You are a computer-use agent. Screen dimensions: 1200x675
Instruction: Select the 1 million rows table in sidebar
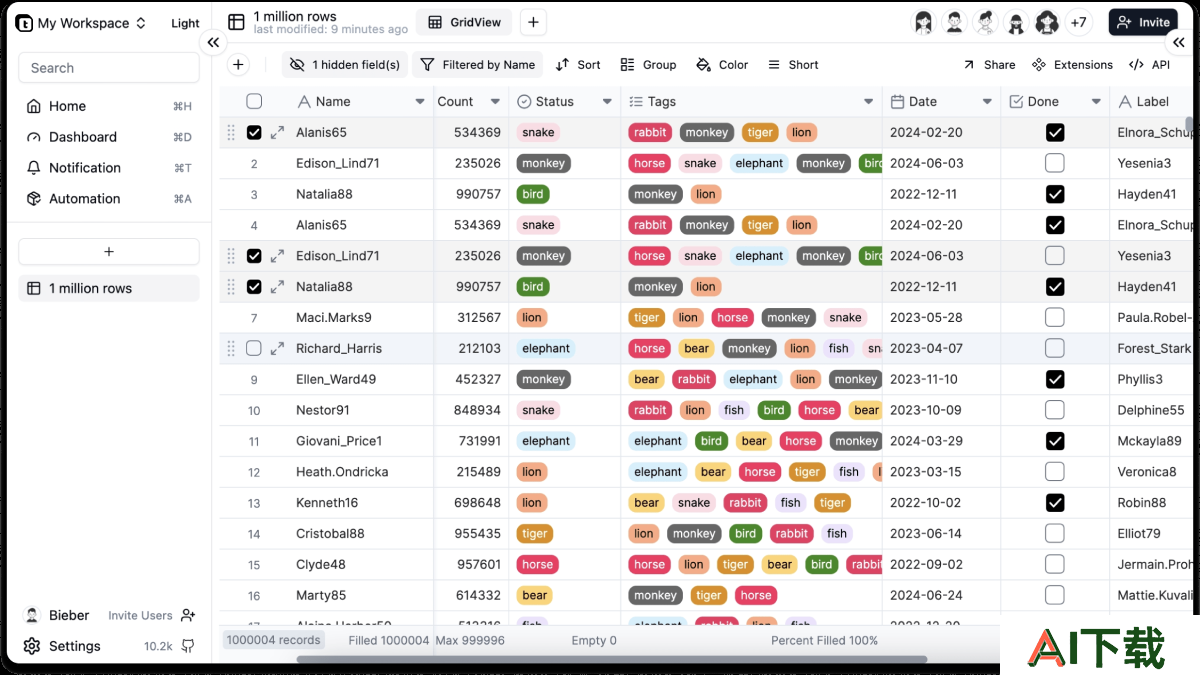109,288
